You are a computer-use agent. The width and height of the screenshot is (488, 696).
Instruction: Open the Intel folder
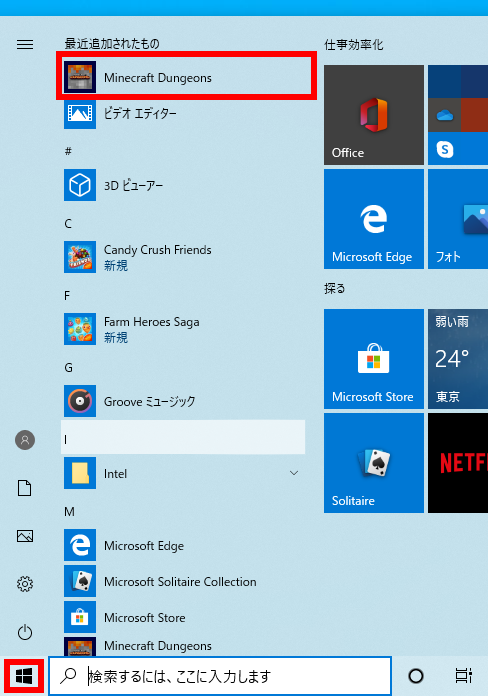point(183,473)
